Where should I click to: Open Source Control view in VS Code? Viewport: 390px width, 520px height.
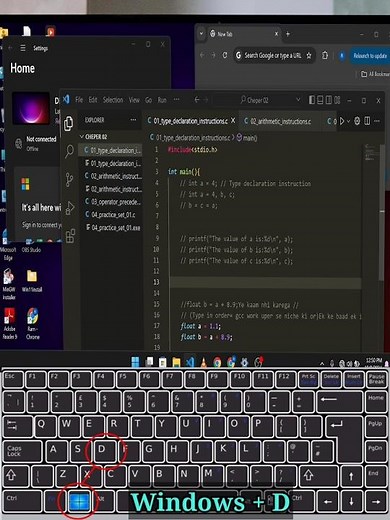[x=69, y=180]
